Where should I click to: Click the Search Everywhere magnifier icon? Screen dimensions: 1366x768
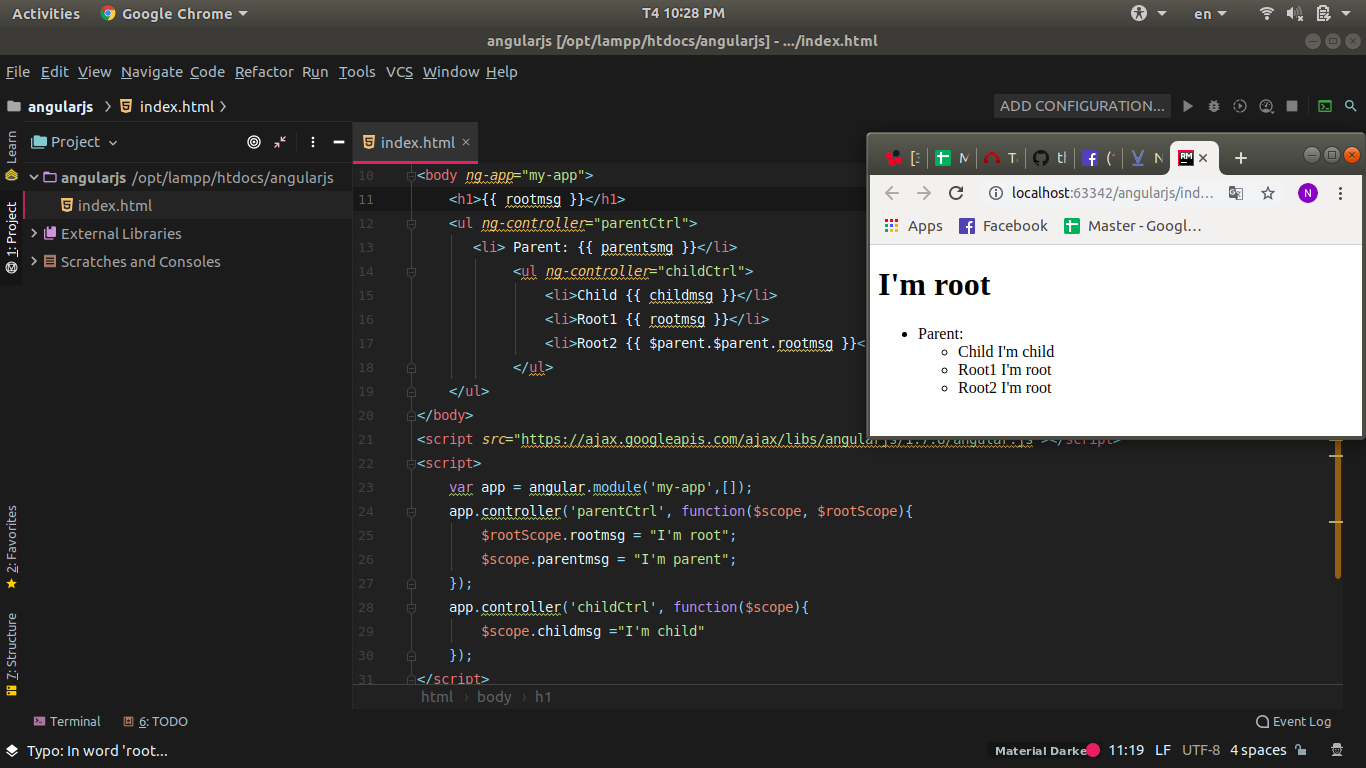click(1351, 106)
